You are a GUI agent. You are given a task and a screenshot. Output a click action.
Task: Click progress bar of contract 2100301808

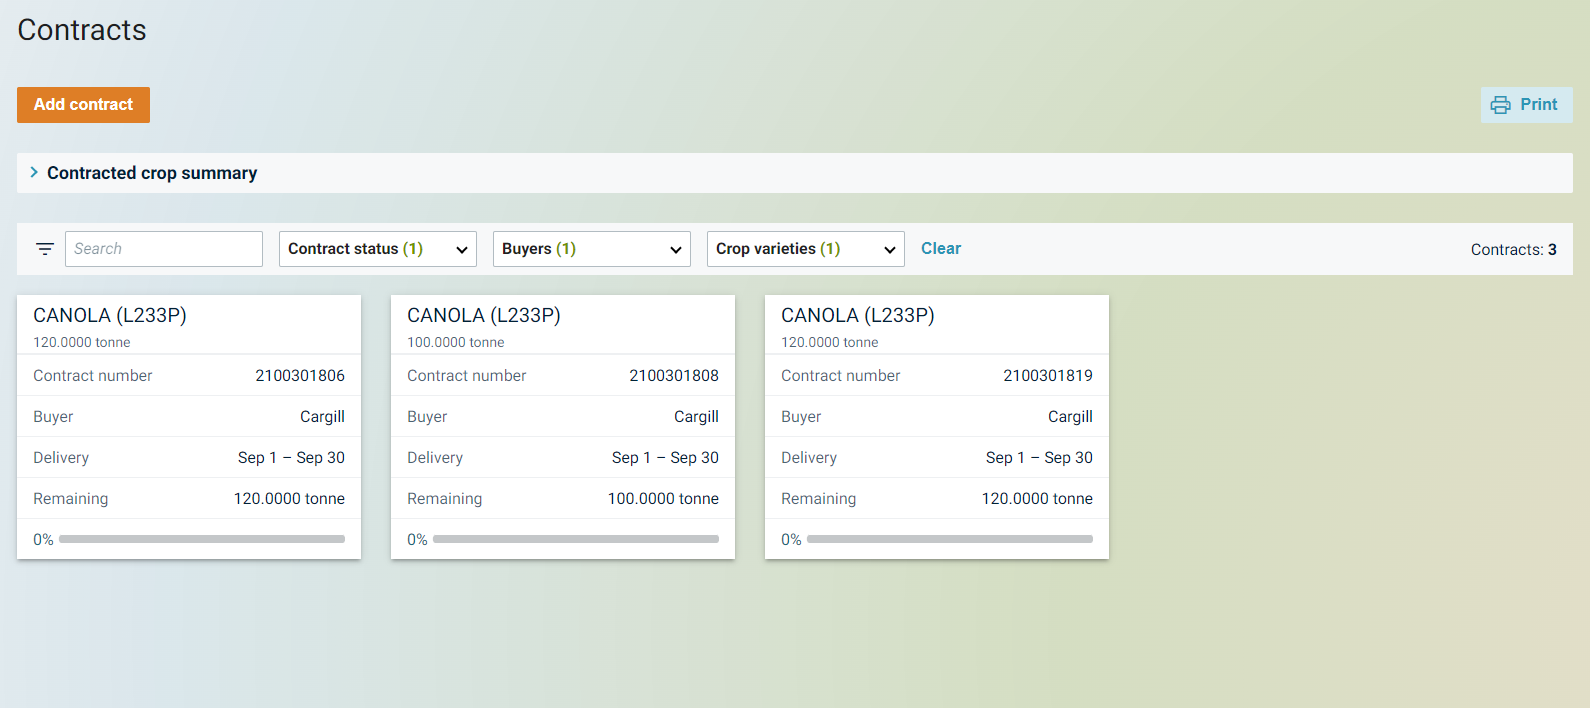pos(575,539)
